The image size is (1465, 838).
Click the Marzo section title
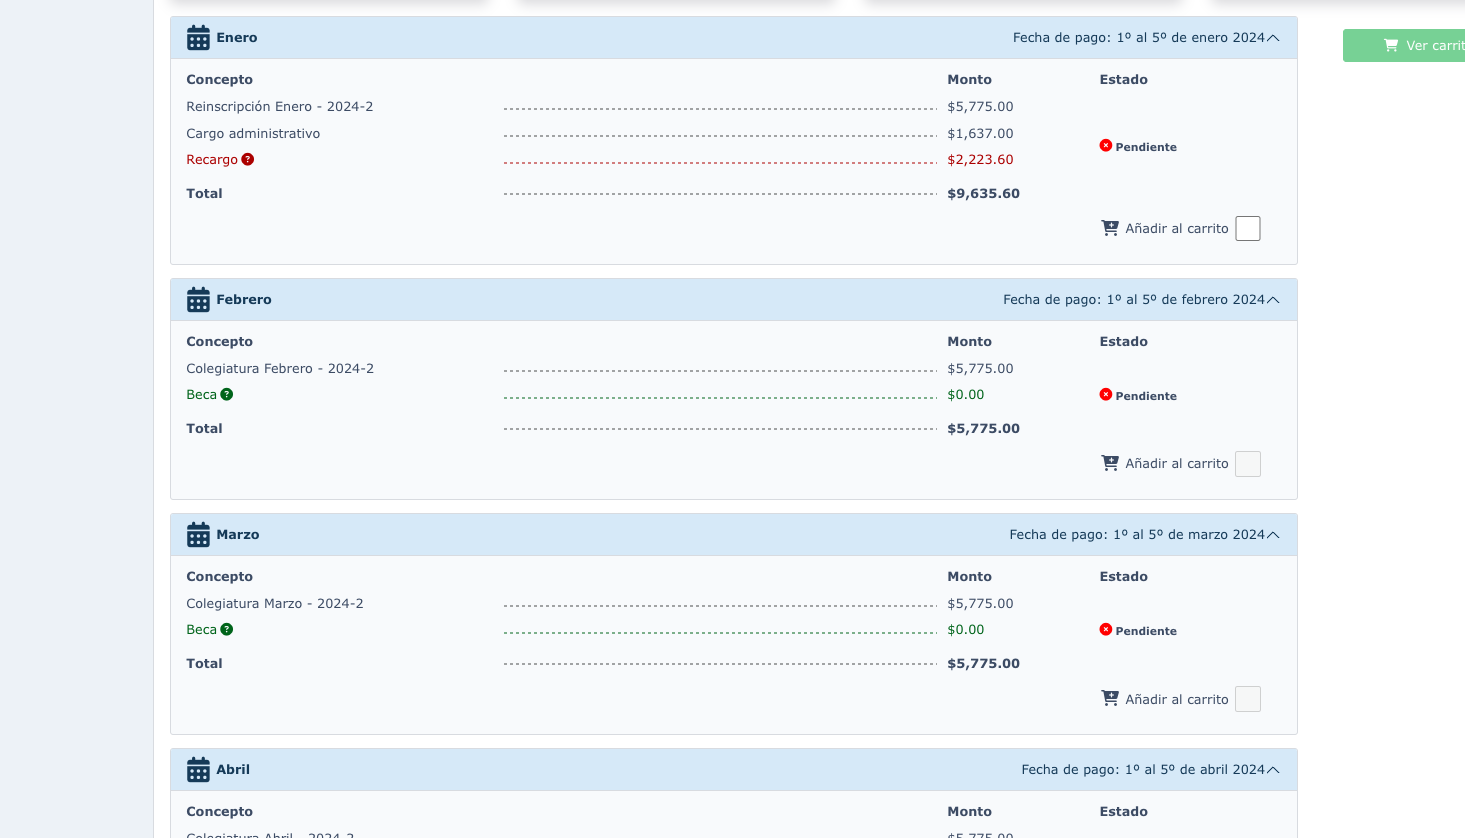click(238, 535)
